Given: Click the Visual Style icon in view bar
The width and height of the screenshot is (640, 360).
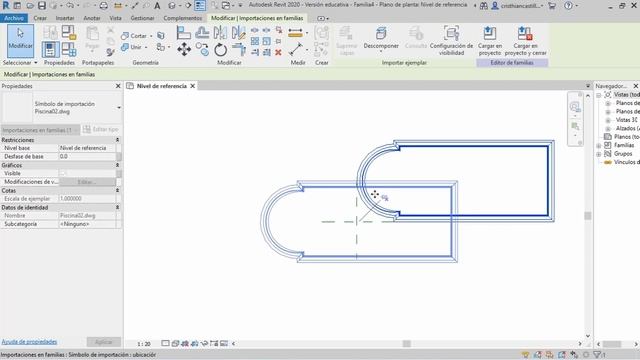Looking at the screenshot, I should (175, 343).
